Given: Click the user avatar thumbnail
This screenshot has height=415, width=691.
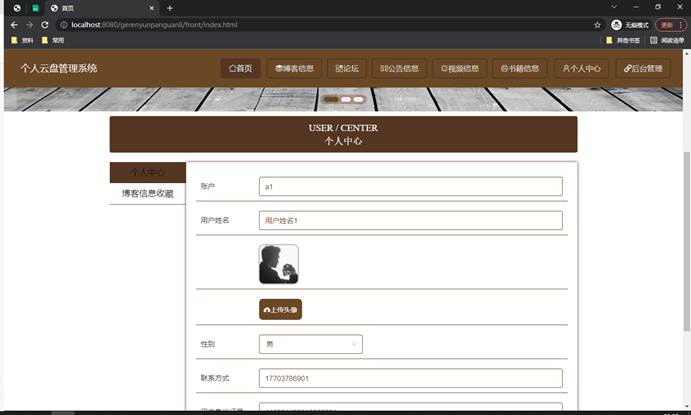Looking at the screenshot, I should (279, 264).
